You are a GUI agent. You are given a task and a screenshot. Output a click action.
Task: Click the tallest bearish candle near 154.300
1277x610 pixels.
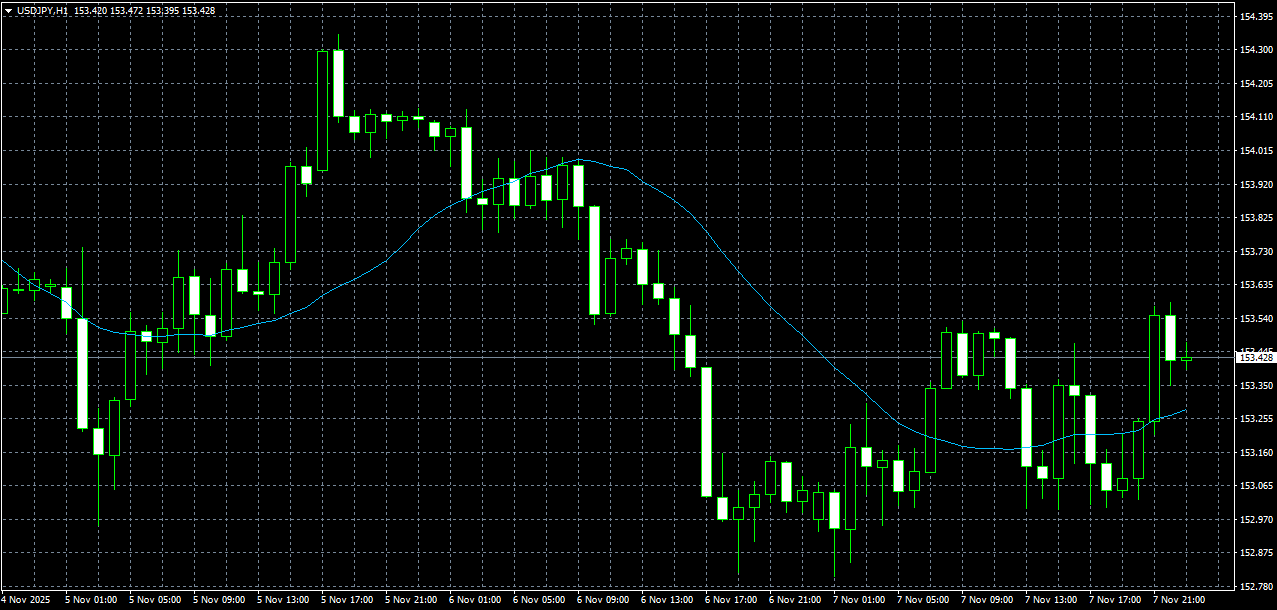point(338,83)
